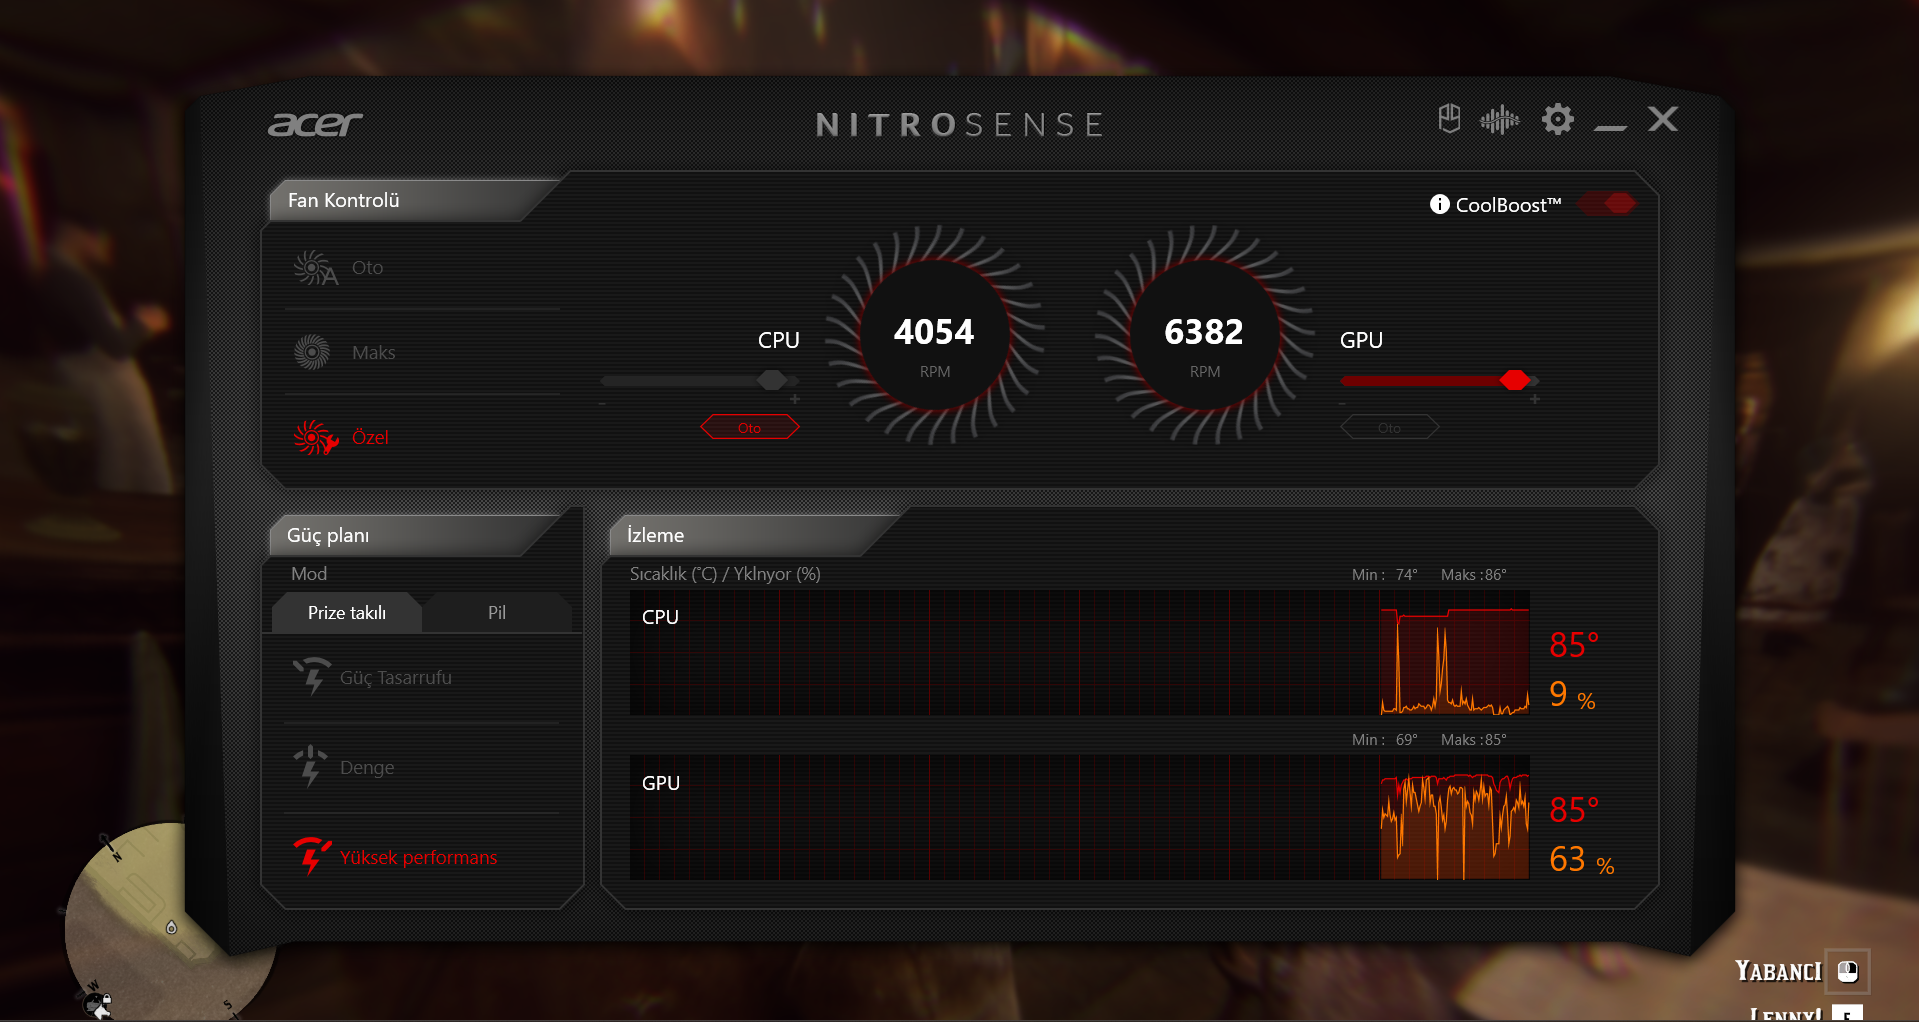
Task: Toggle the CoolBoost switch
Action: coord(1607,204)
